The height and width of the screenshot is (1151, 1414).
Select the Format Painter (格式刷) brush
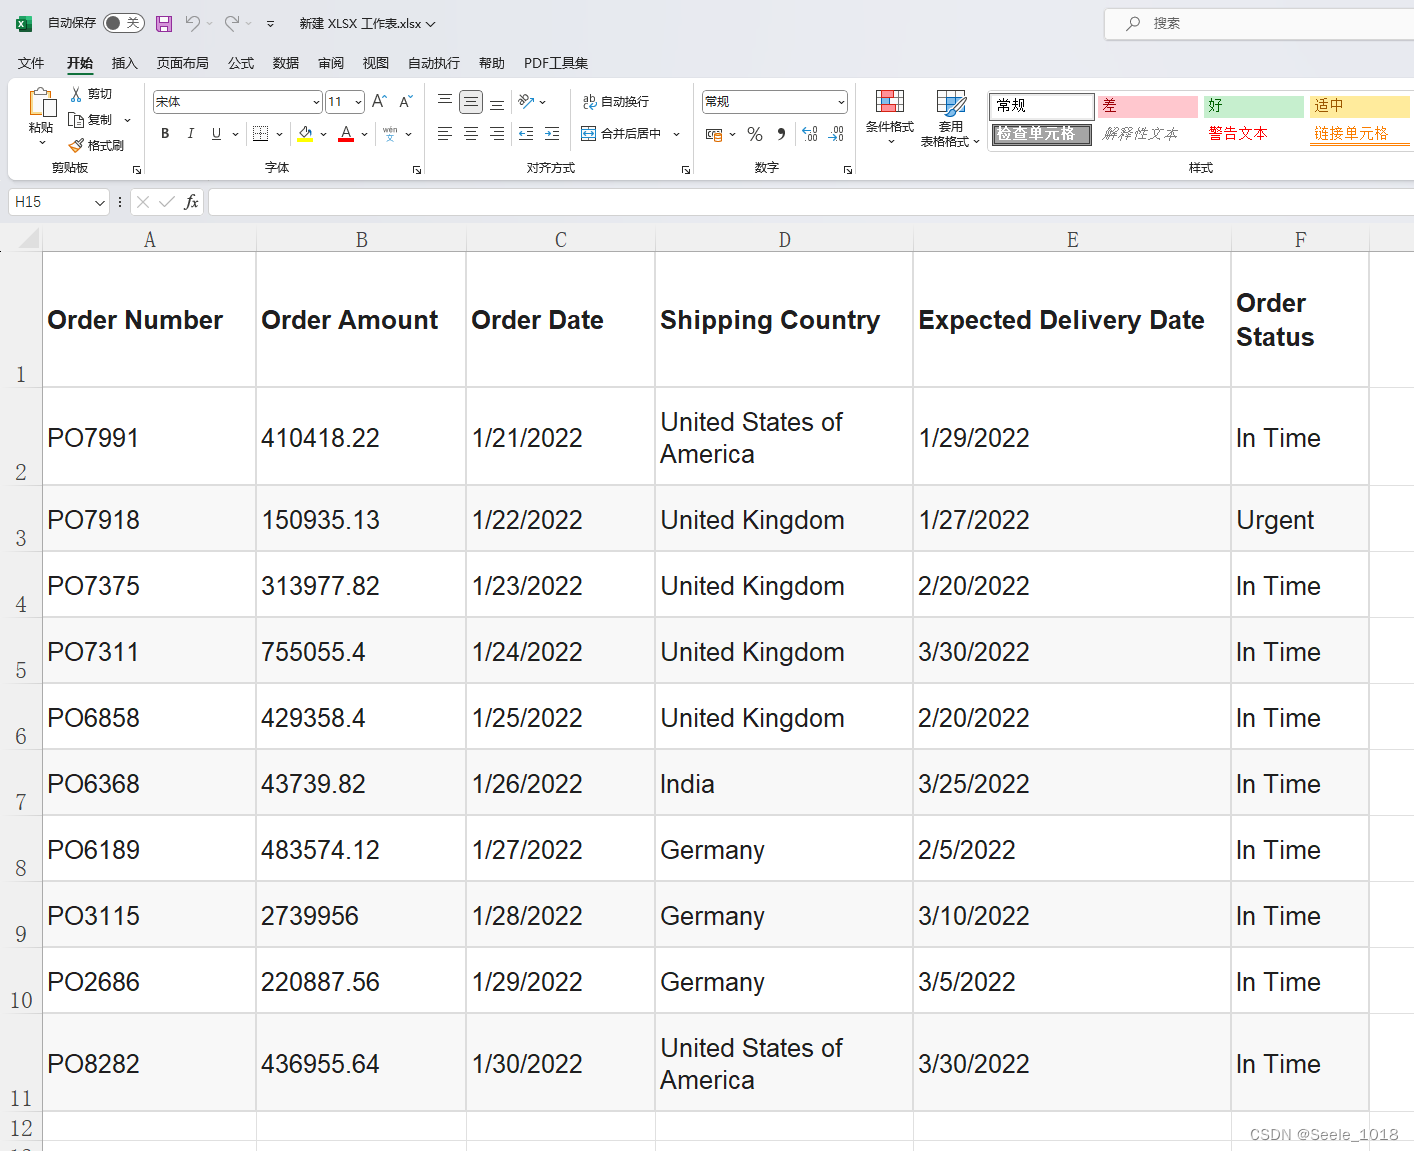76,145
